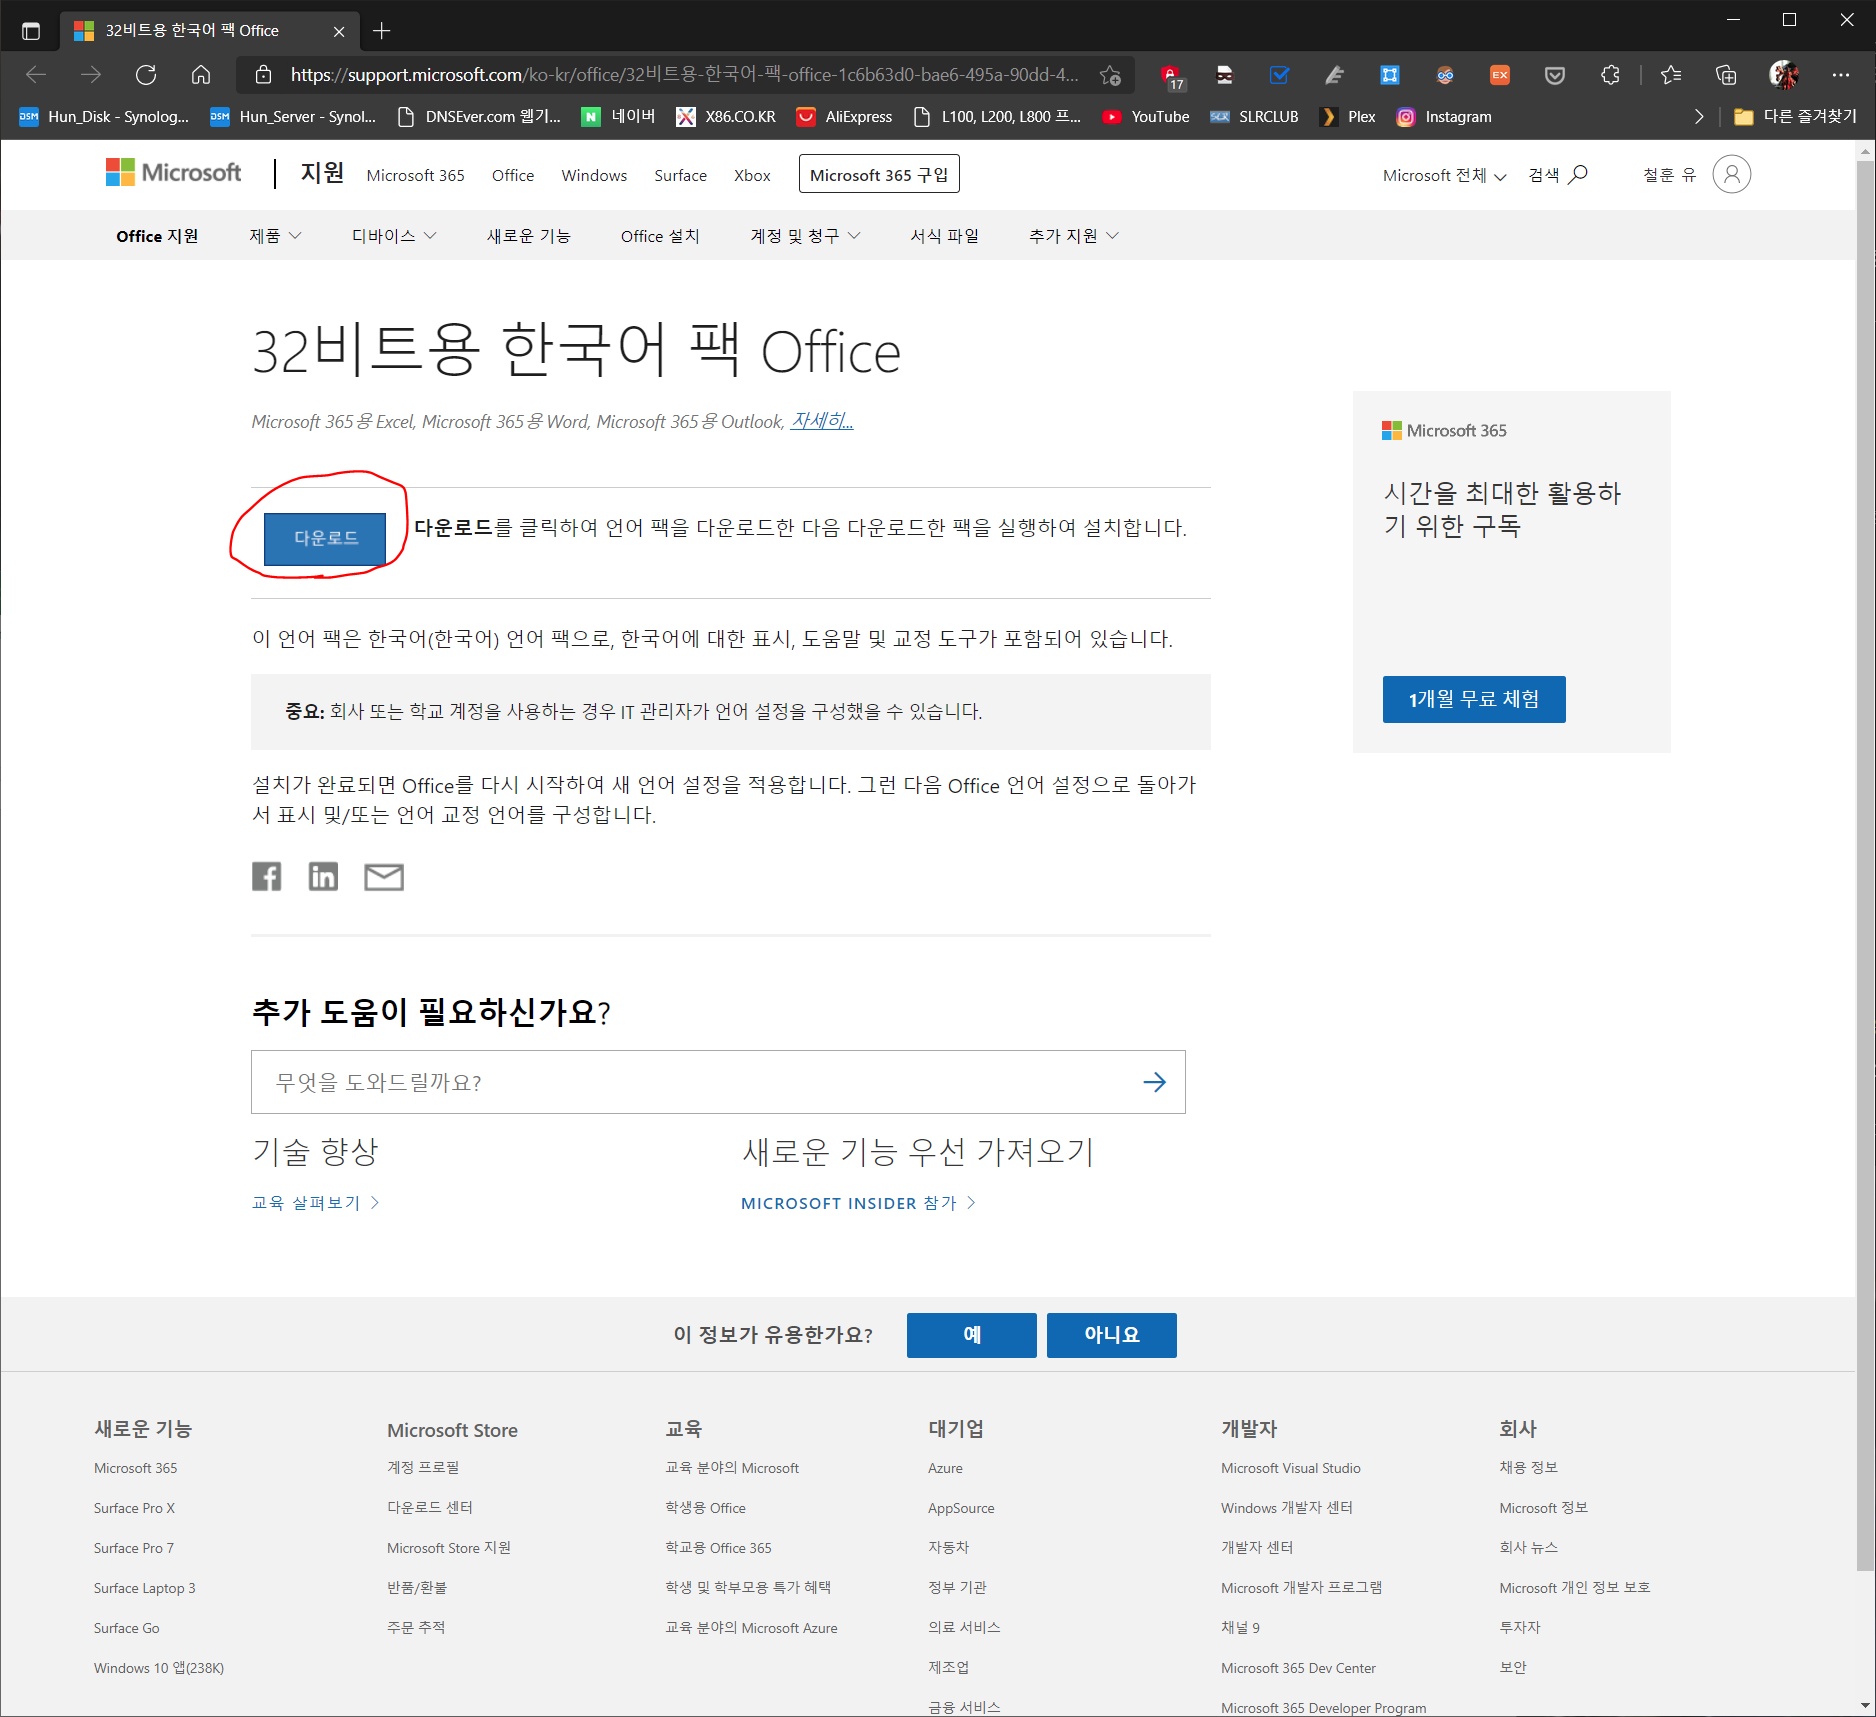1876x1717 pixels.
Task: Go to browser home page icon
Action: 201,75
